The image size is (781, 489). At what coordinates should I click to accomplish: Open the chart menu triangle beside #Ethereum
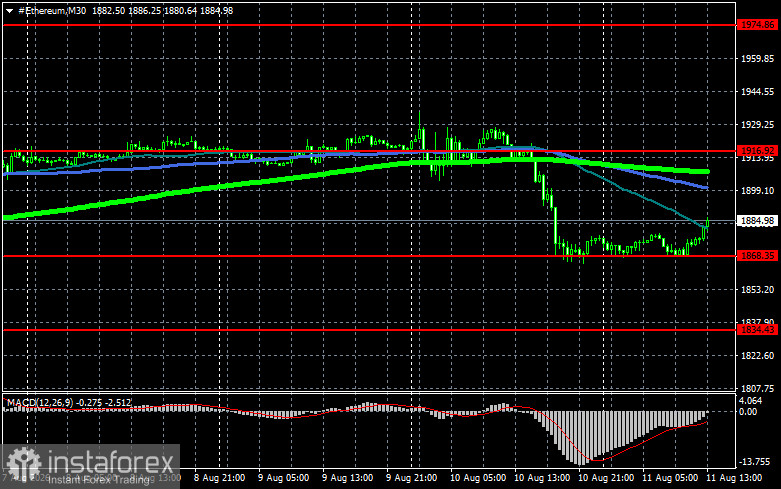[x=9, y=11]
